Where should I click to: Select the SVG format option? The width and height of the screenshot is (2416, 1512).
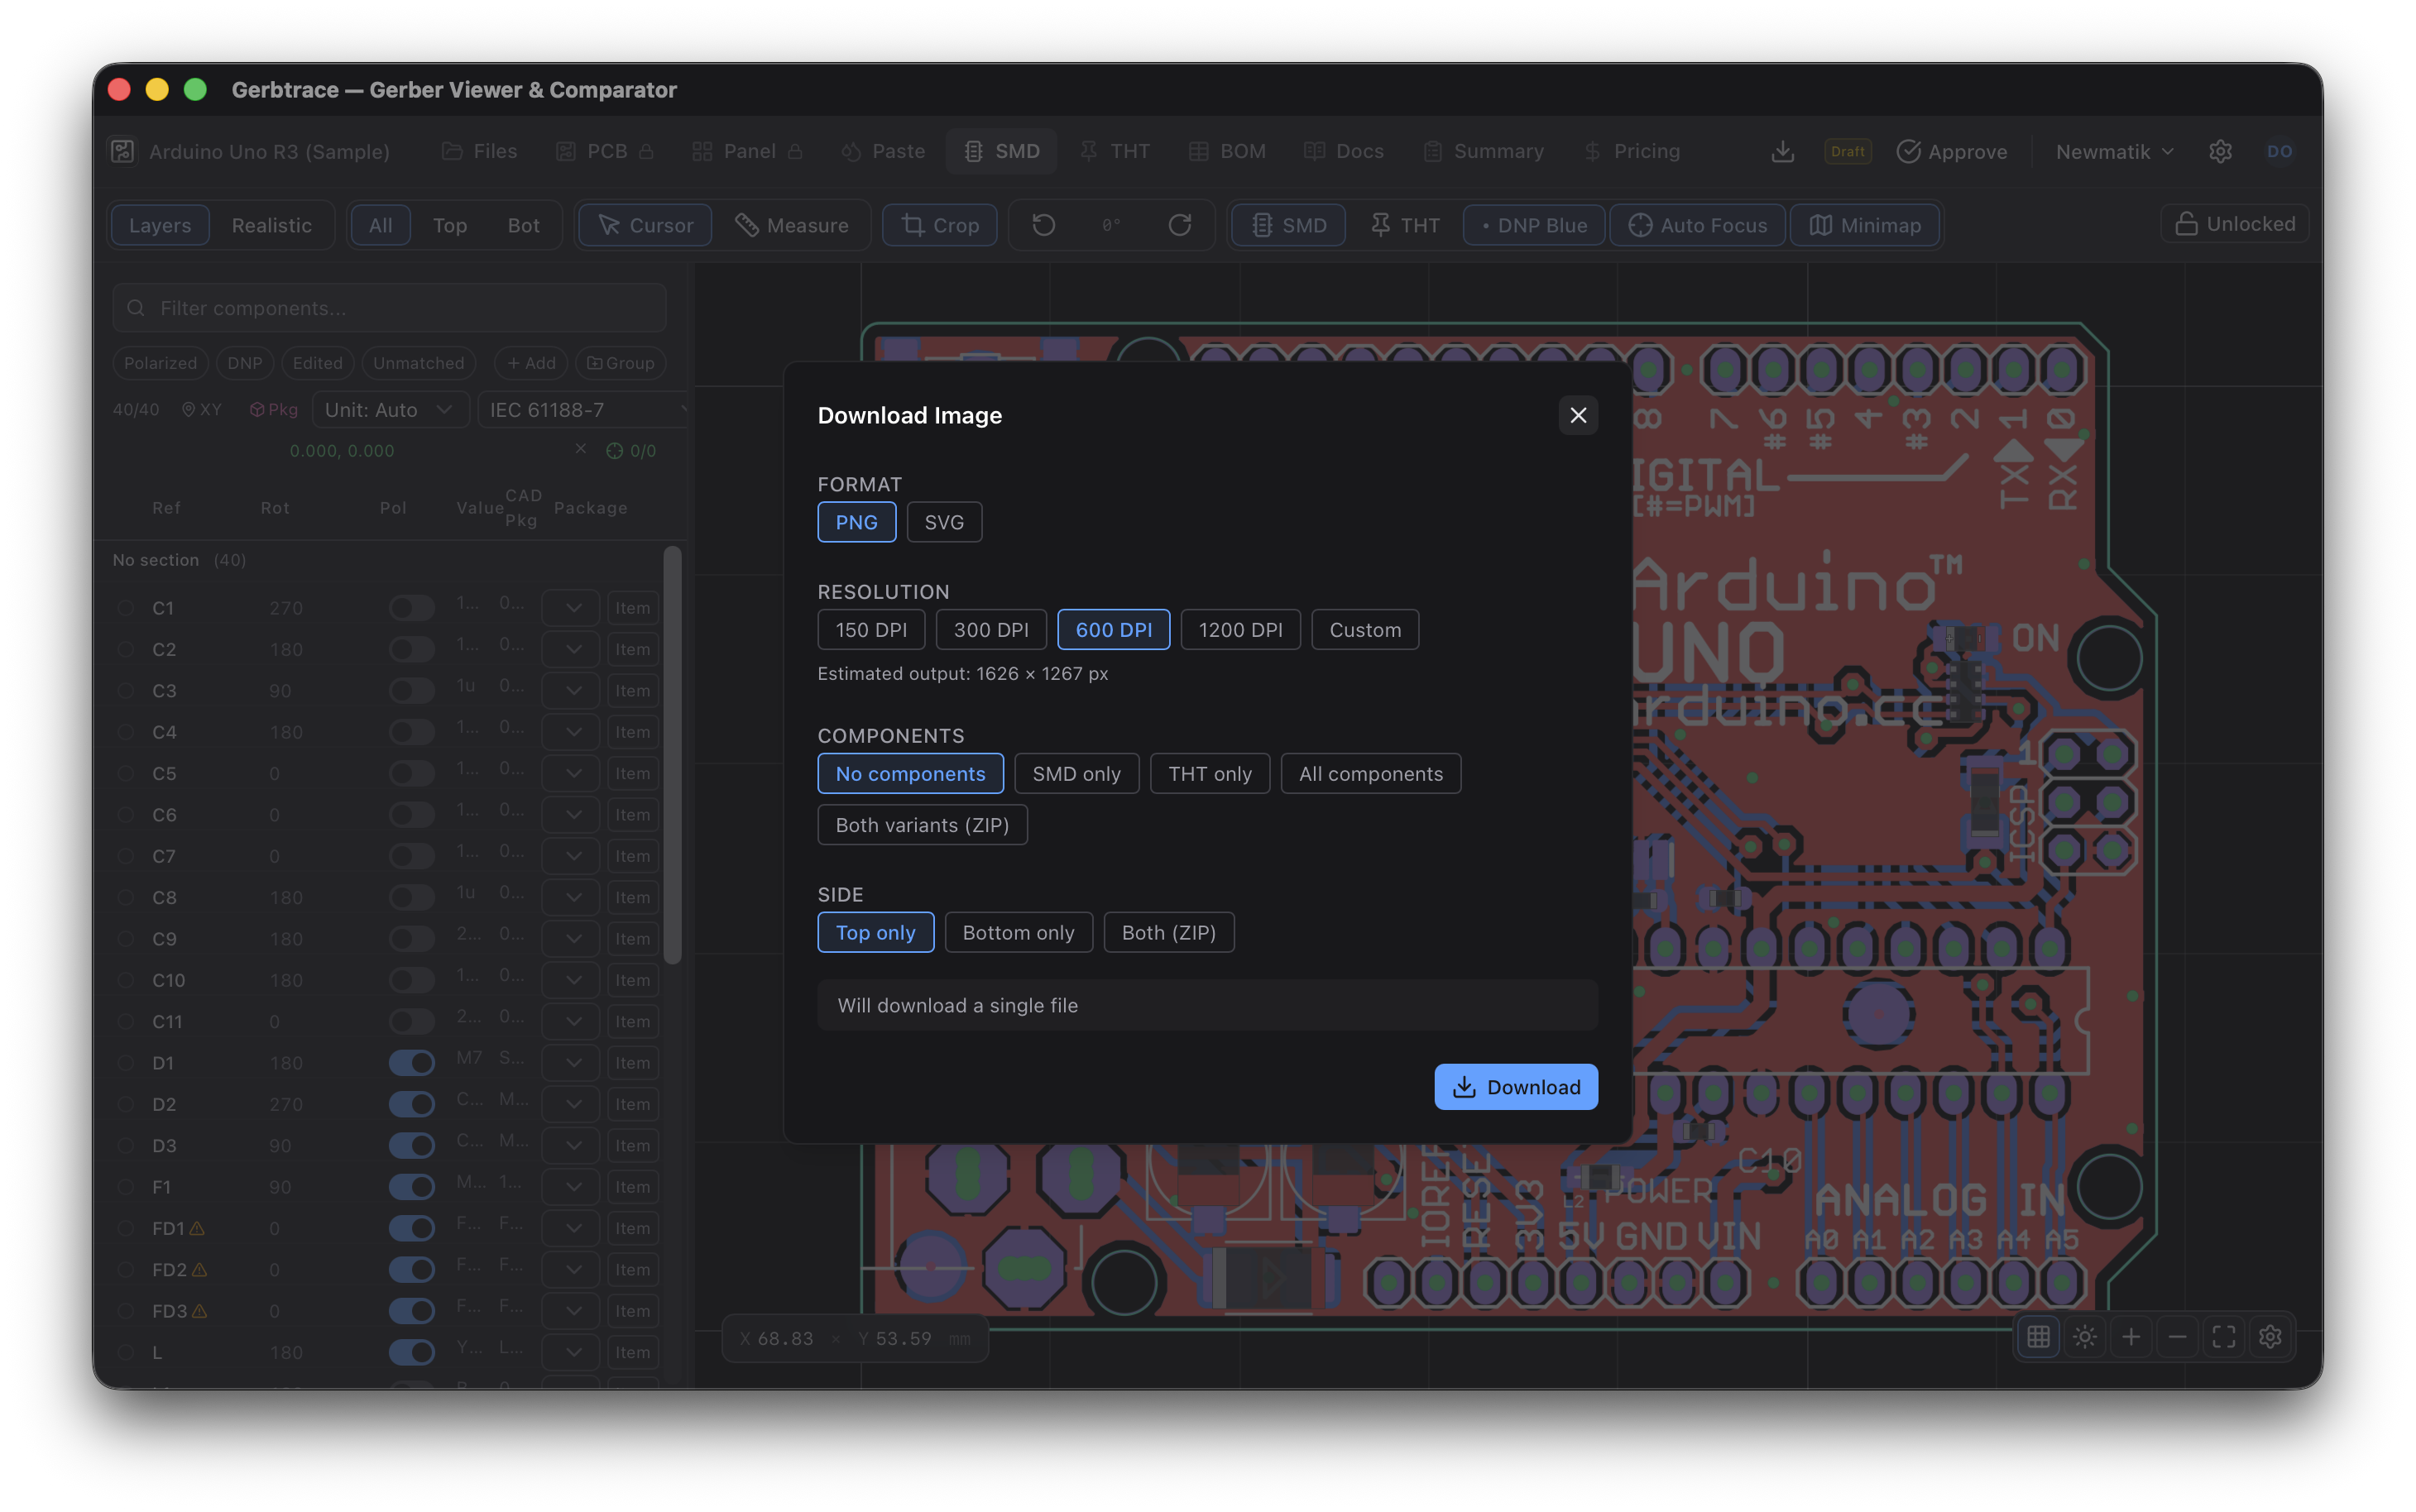(x=944, y=522)
